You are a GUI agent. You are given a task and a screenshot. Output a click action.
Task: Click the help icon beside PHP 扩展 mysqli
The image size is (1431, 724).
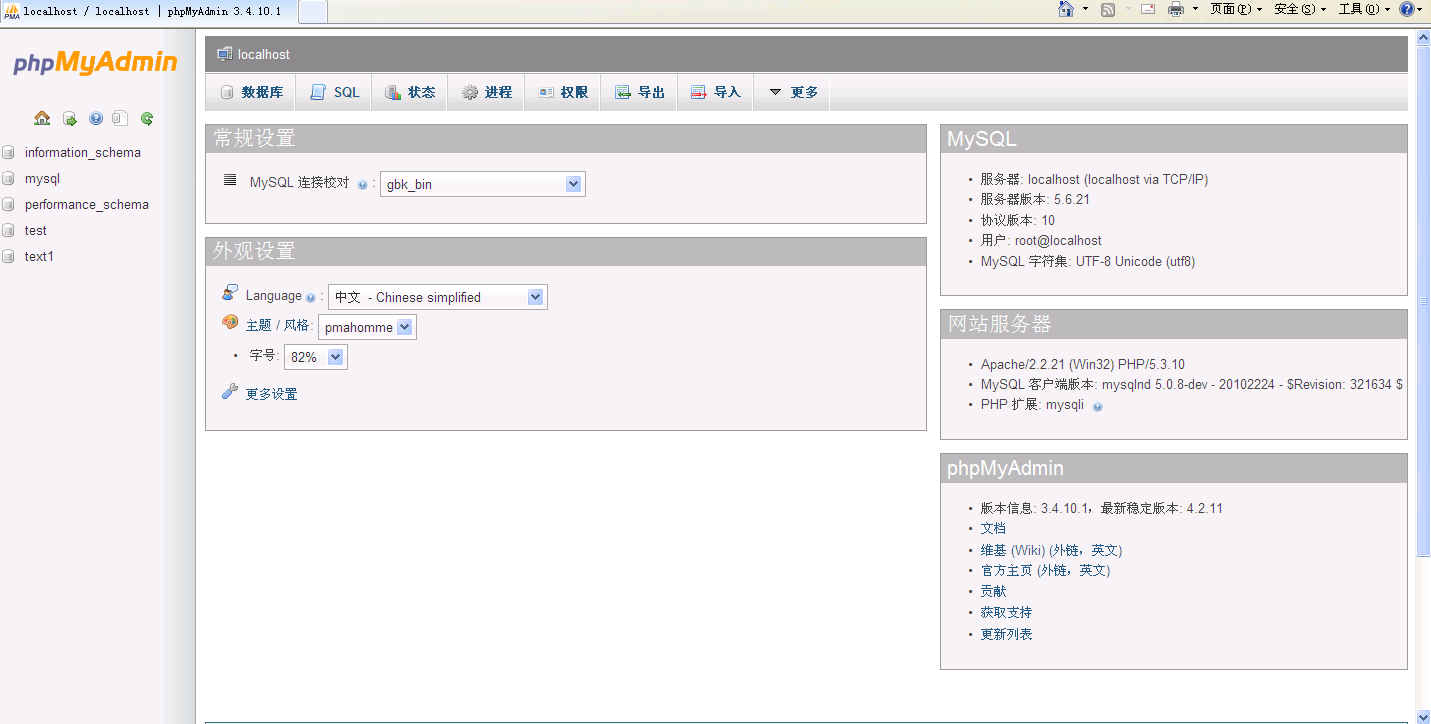click(x=1097, y=406)
